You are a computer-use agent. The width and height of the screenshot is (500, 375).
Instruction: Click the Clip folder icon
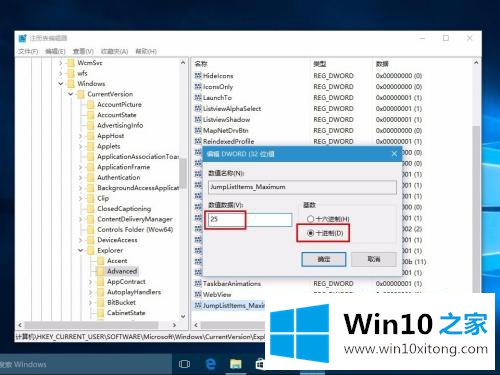(x=90, y=198)
